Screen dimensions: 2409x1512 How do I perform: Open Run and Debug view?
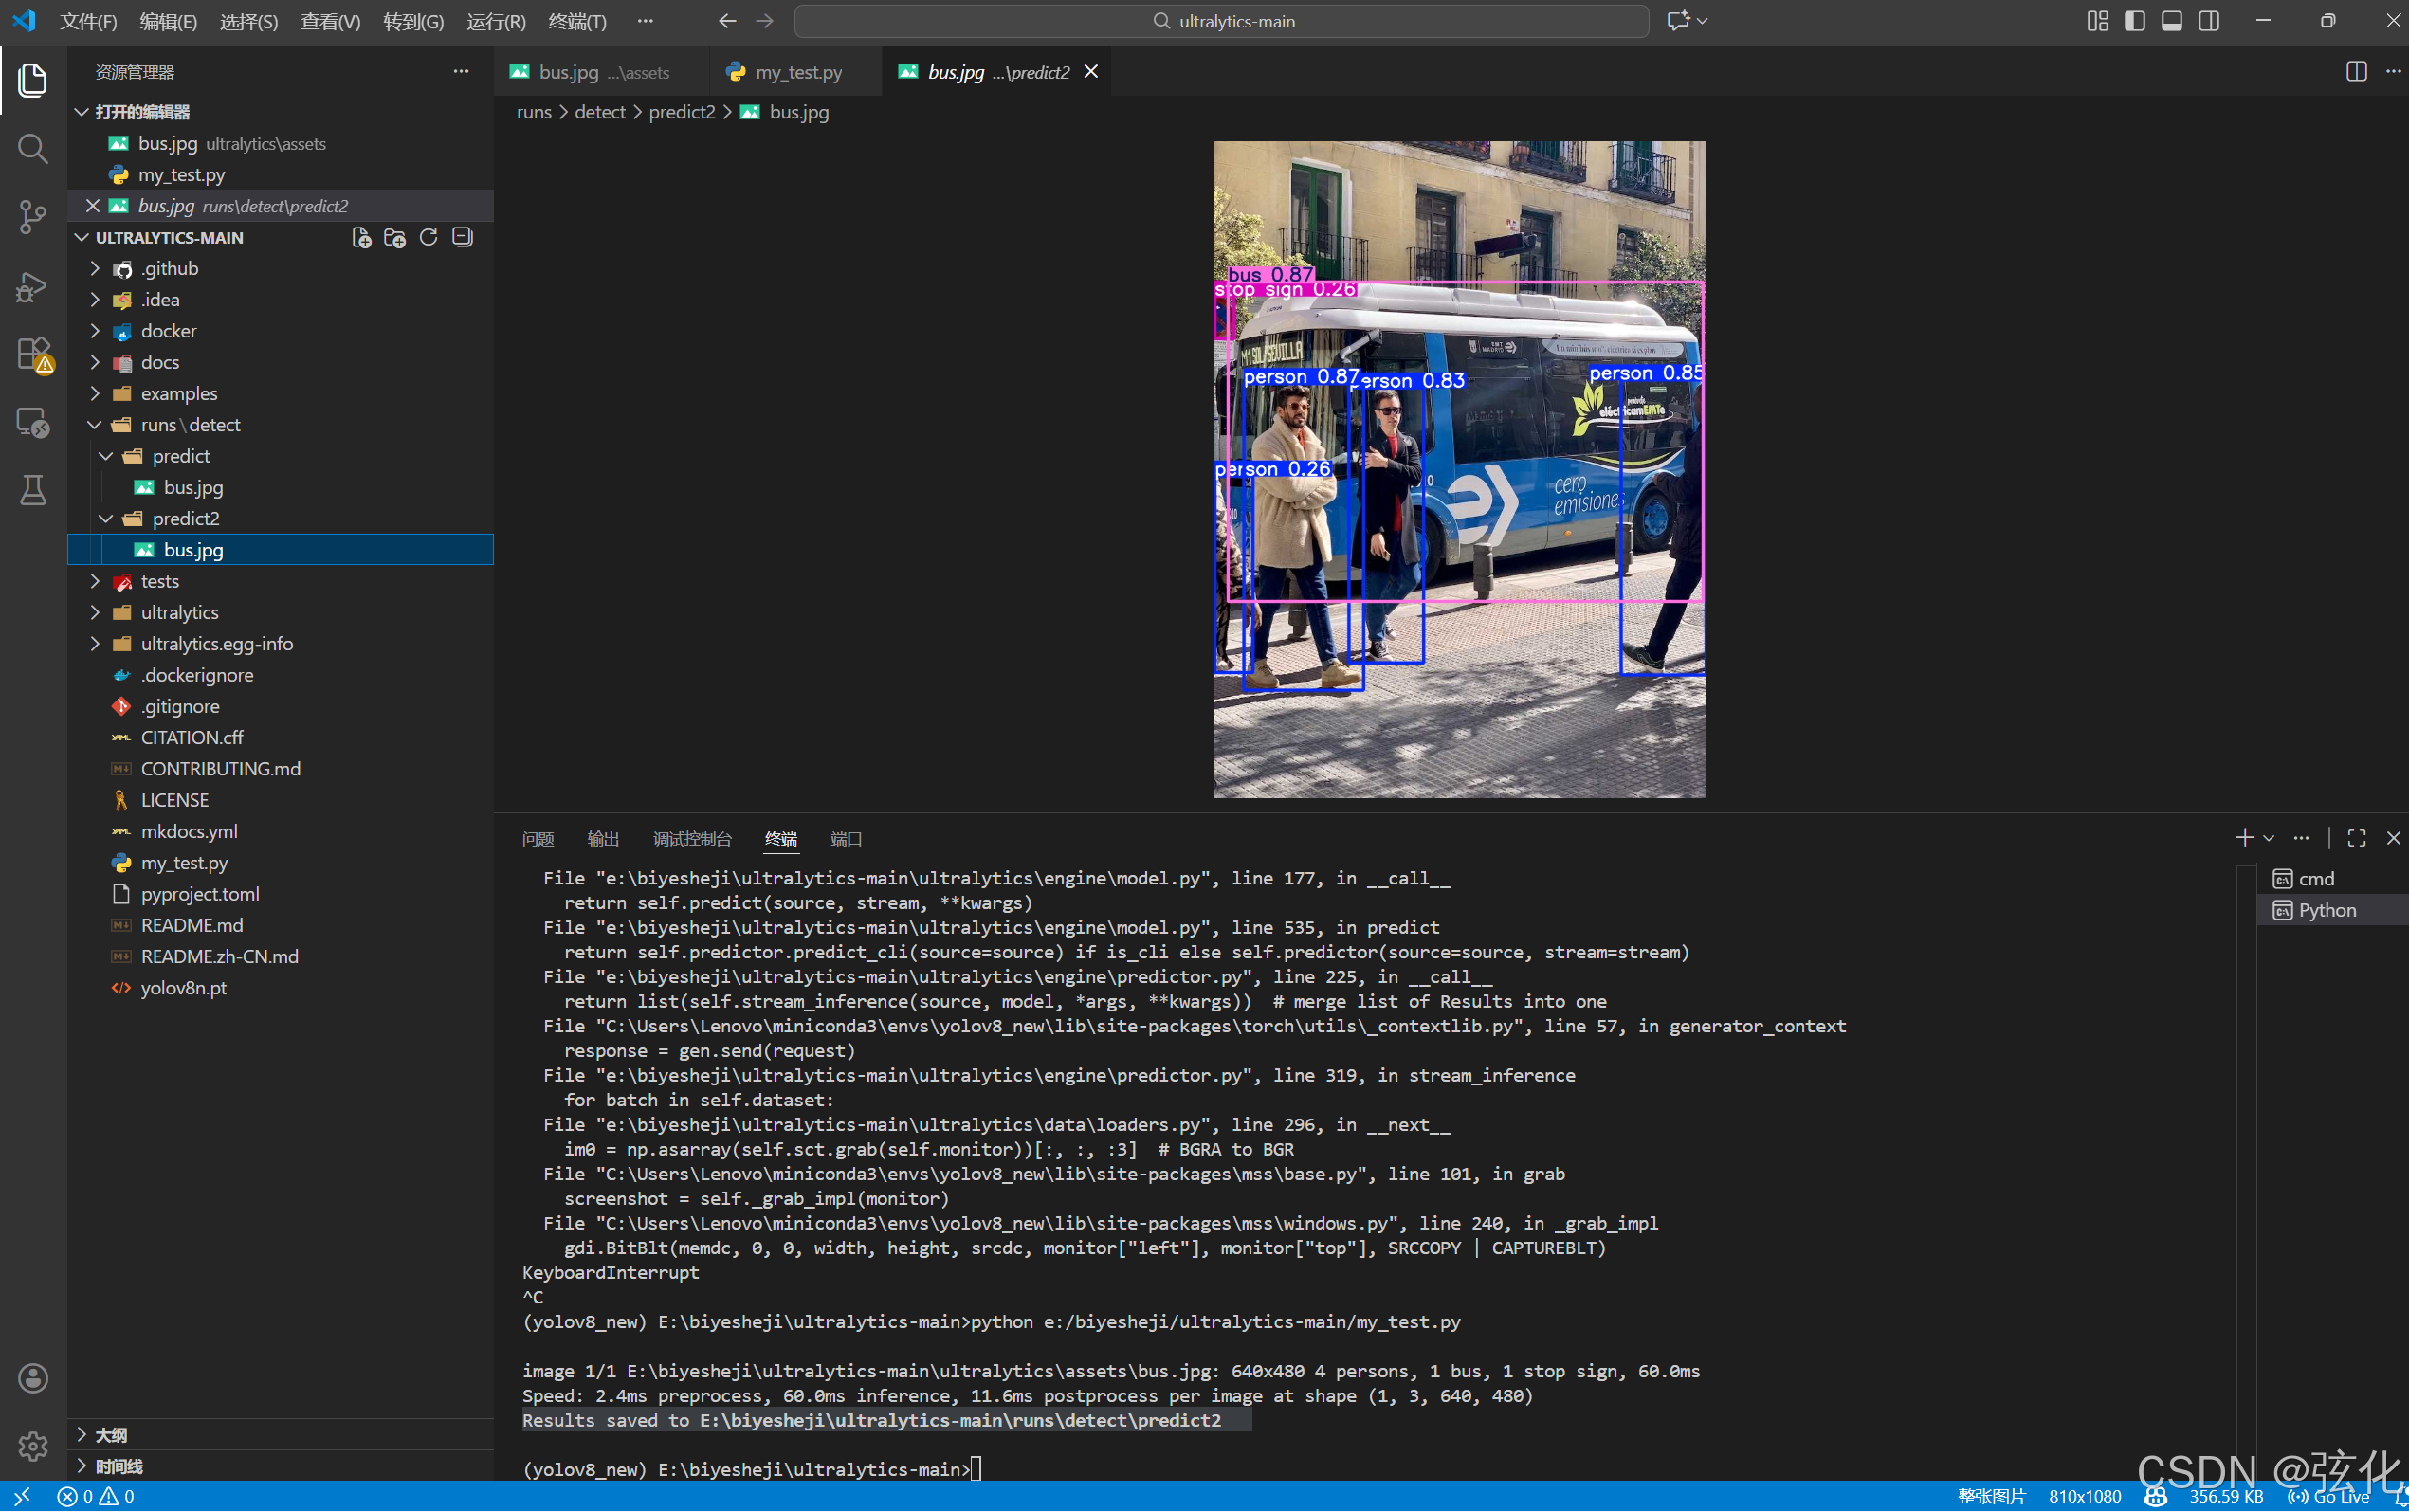coord(32,286)
